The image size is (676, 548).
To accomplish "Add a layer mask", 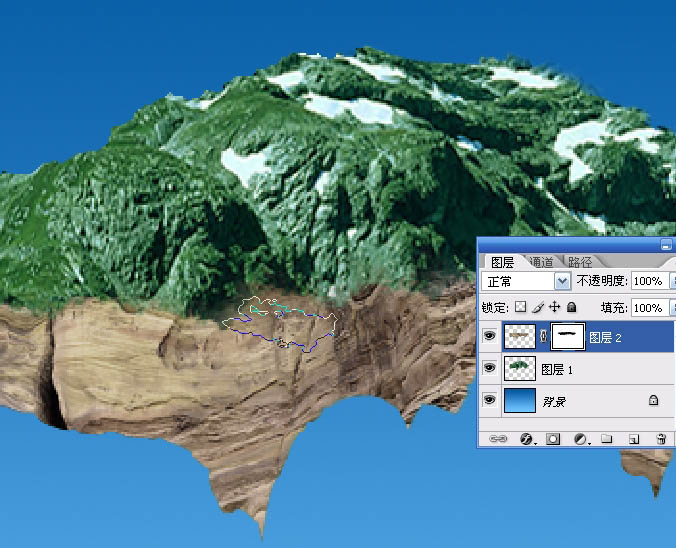I will click(x=553, y=439).
